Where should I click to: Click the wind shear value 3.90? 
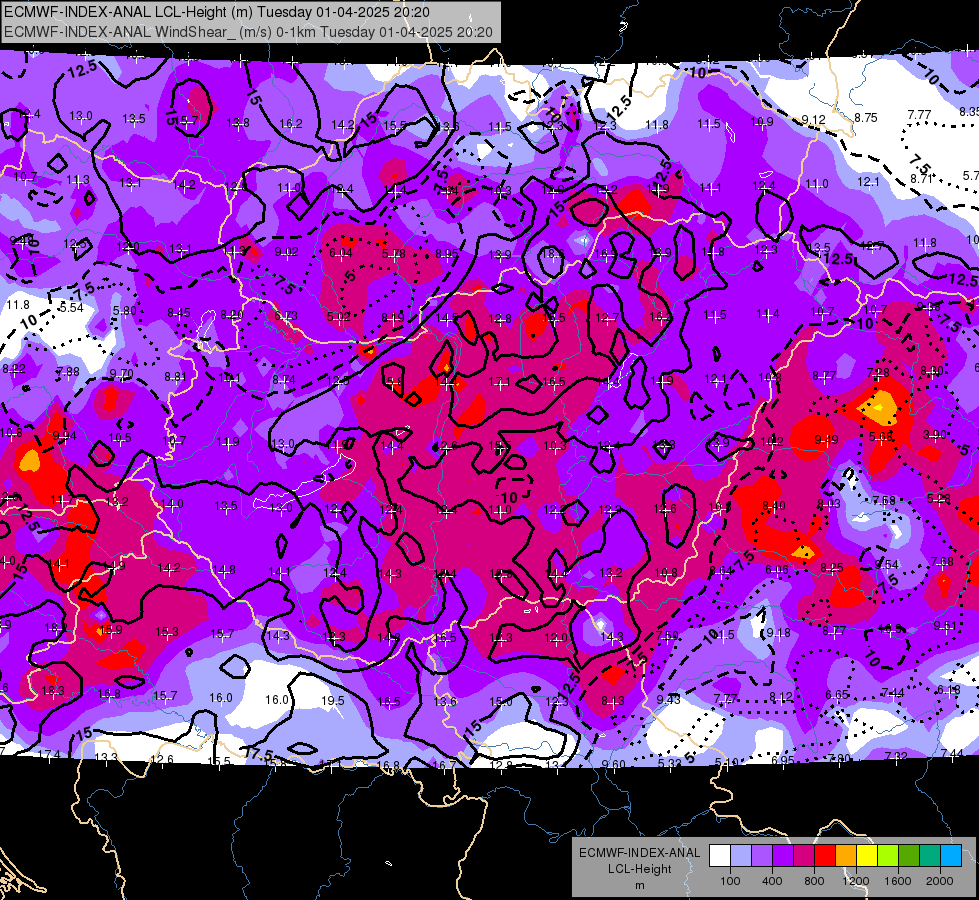click(x=935, y=434)
